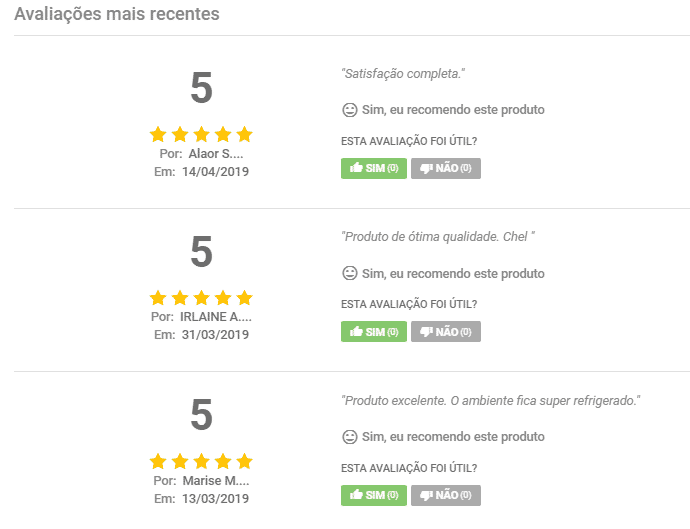Click reviewer name Alaor S.

(x=215, y=154)
